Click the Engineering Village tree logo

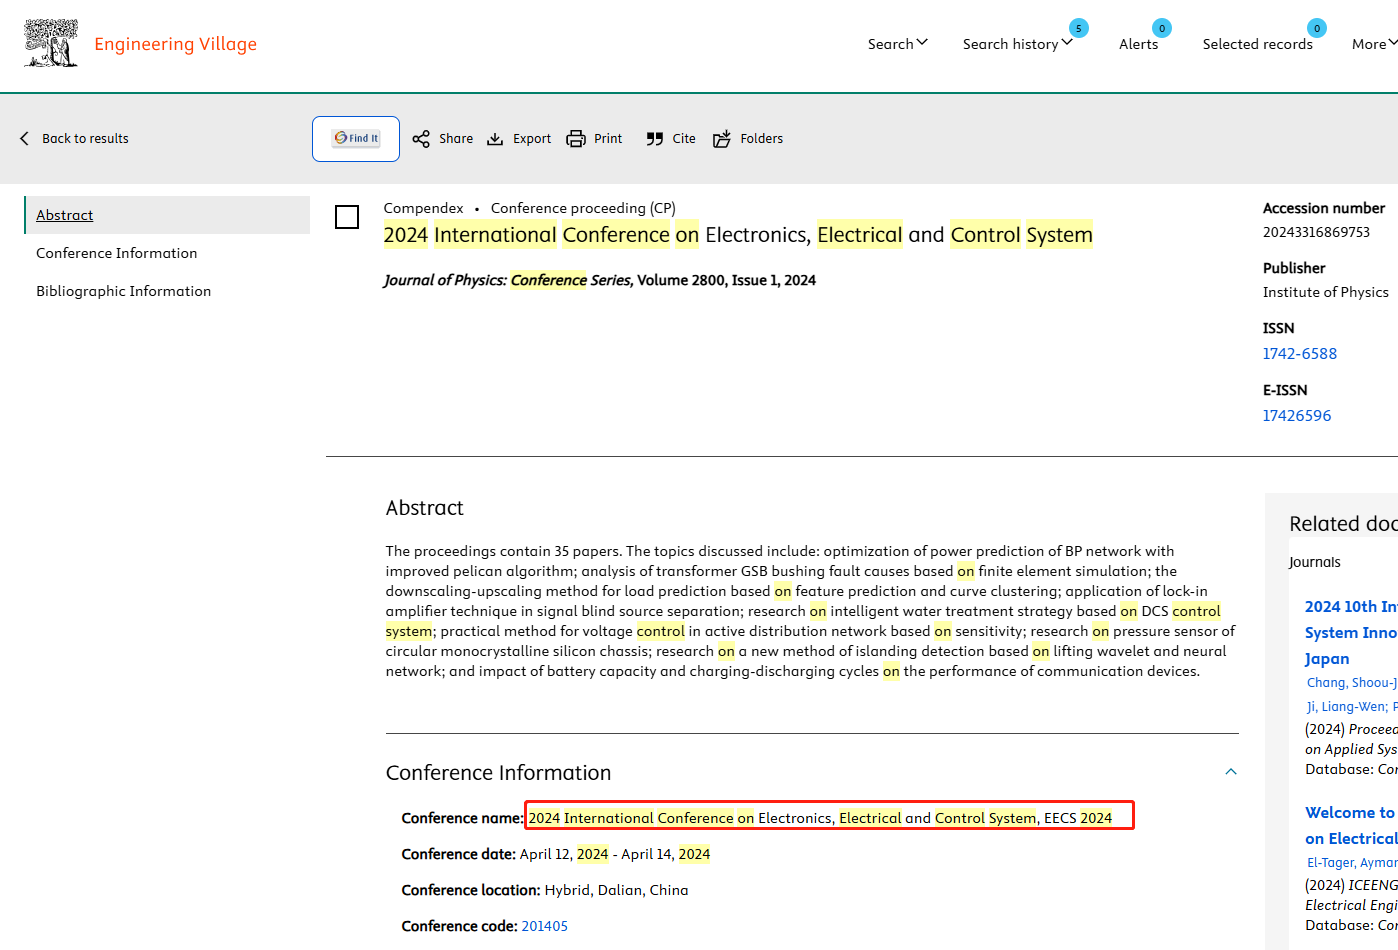point(51,44)
